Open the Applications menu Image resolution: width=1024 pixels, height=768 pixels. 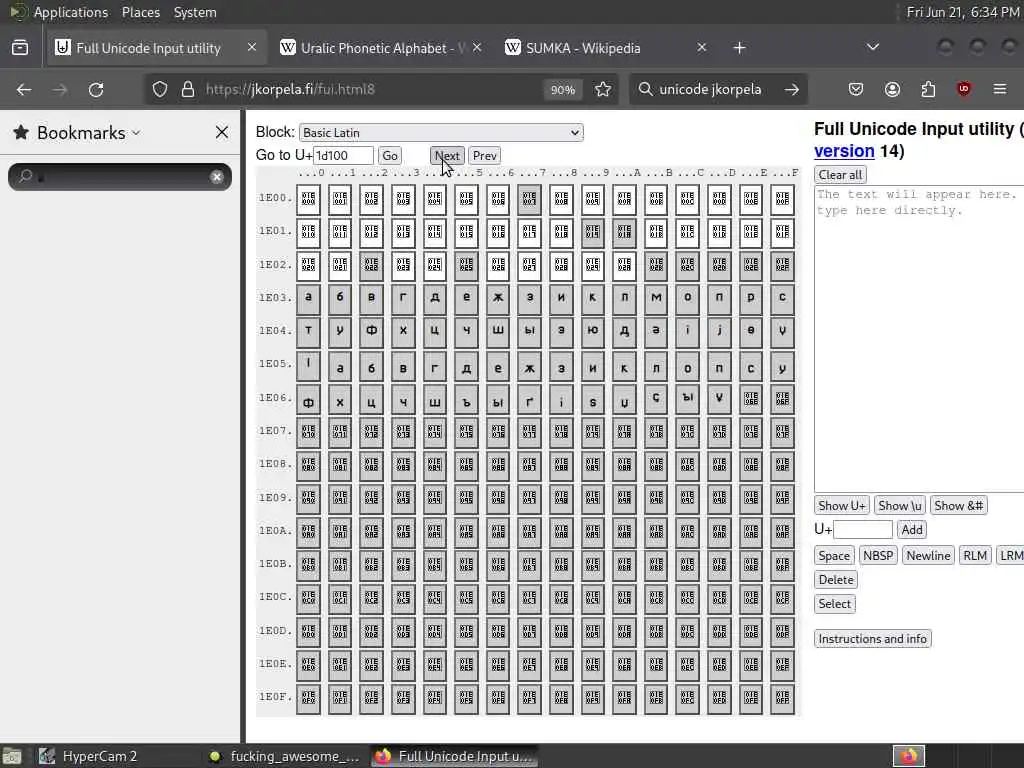pyautogui.click(x=71, y=12)
